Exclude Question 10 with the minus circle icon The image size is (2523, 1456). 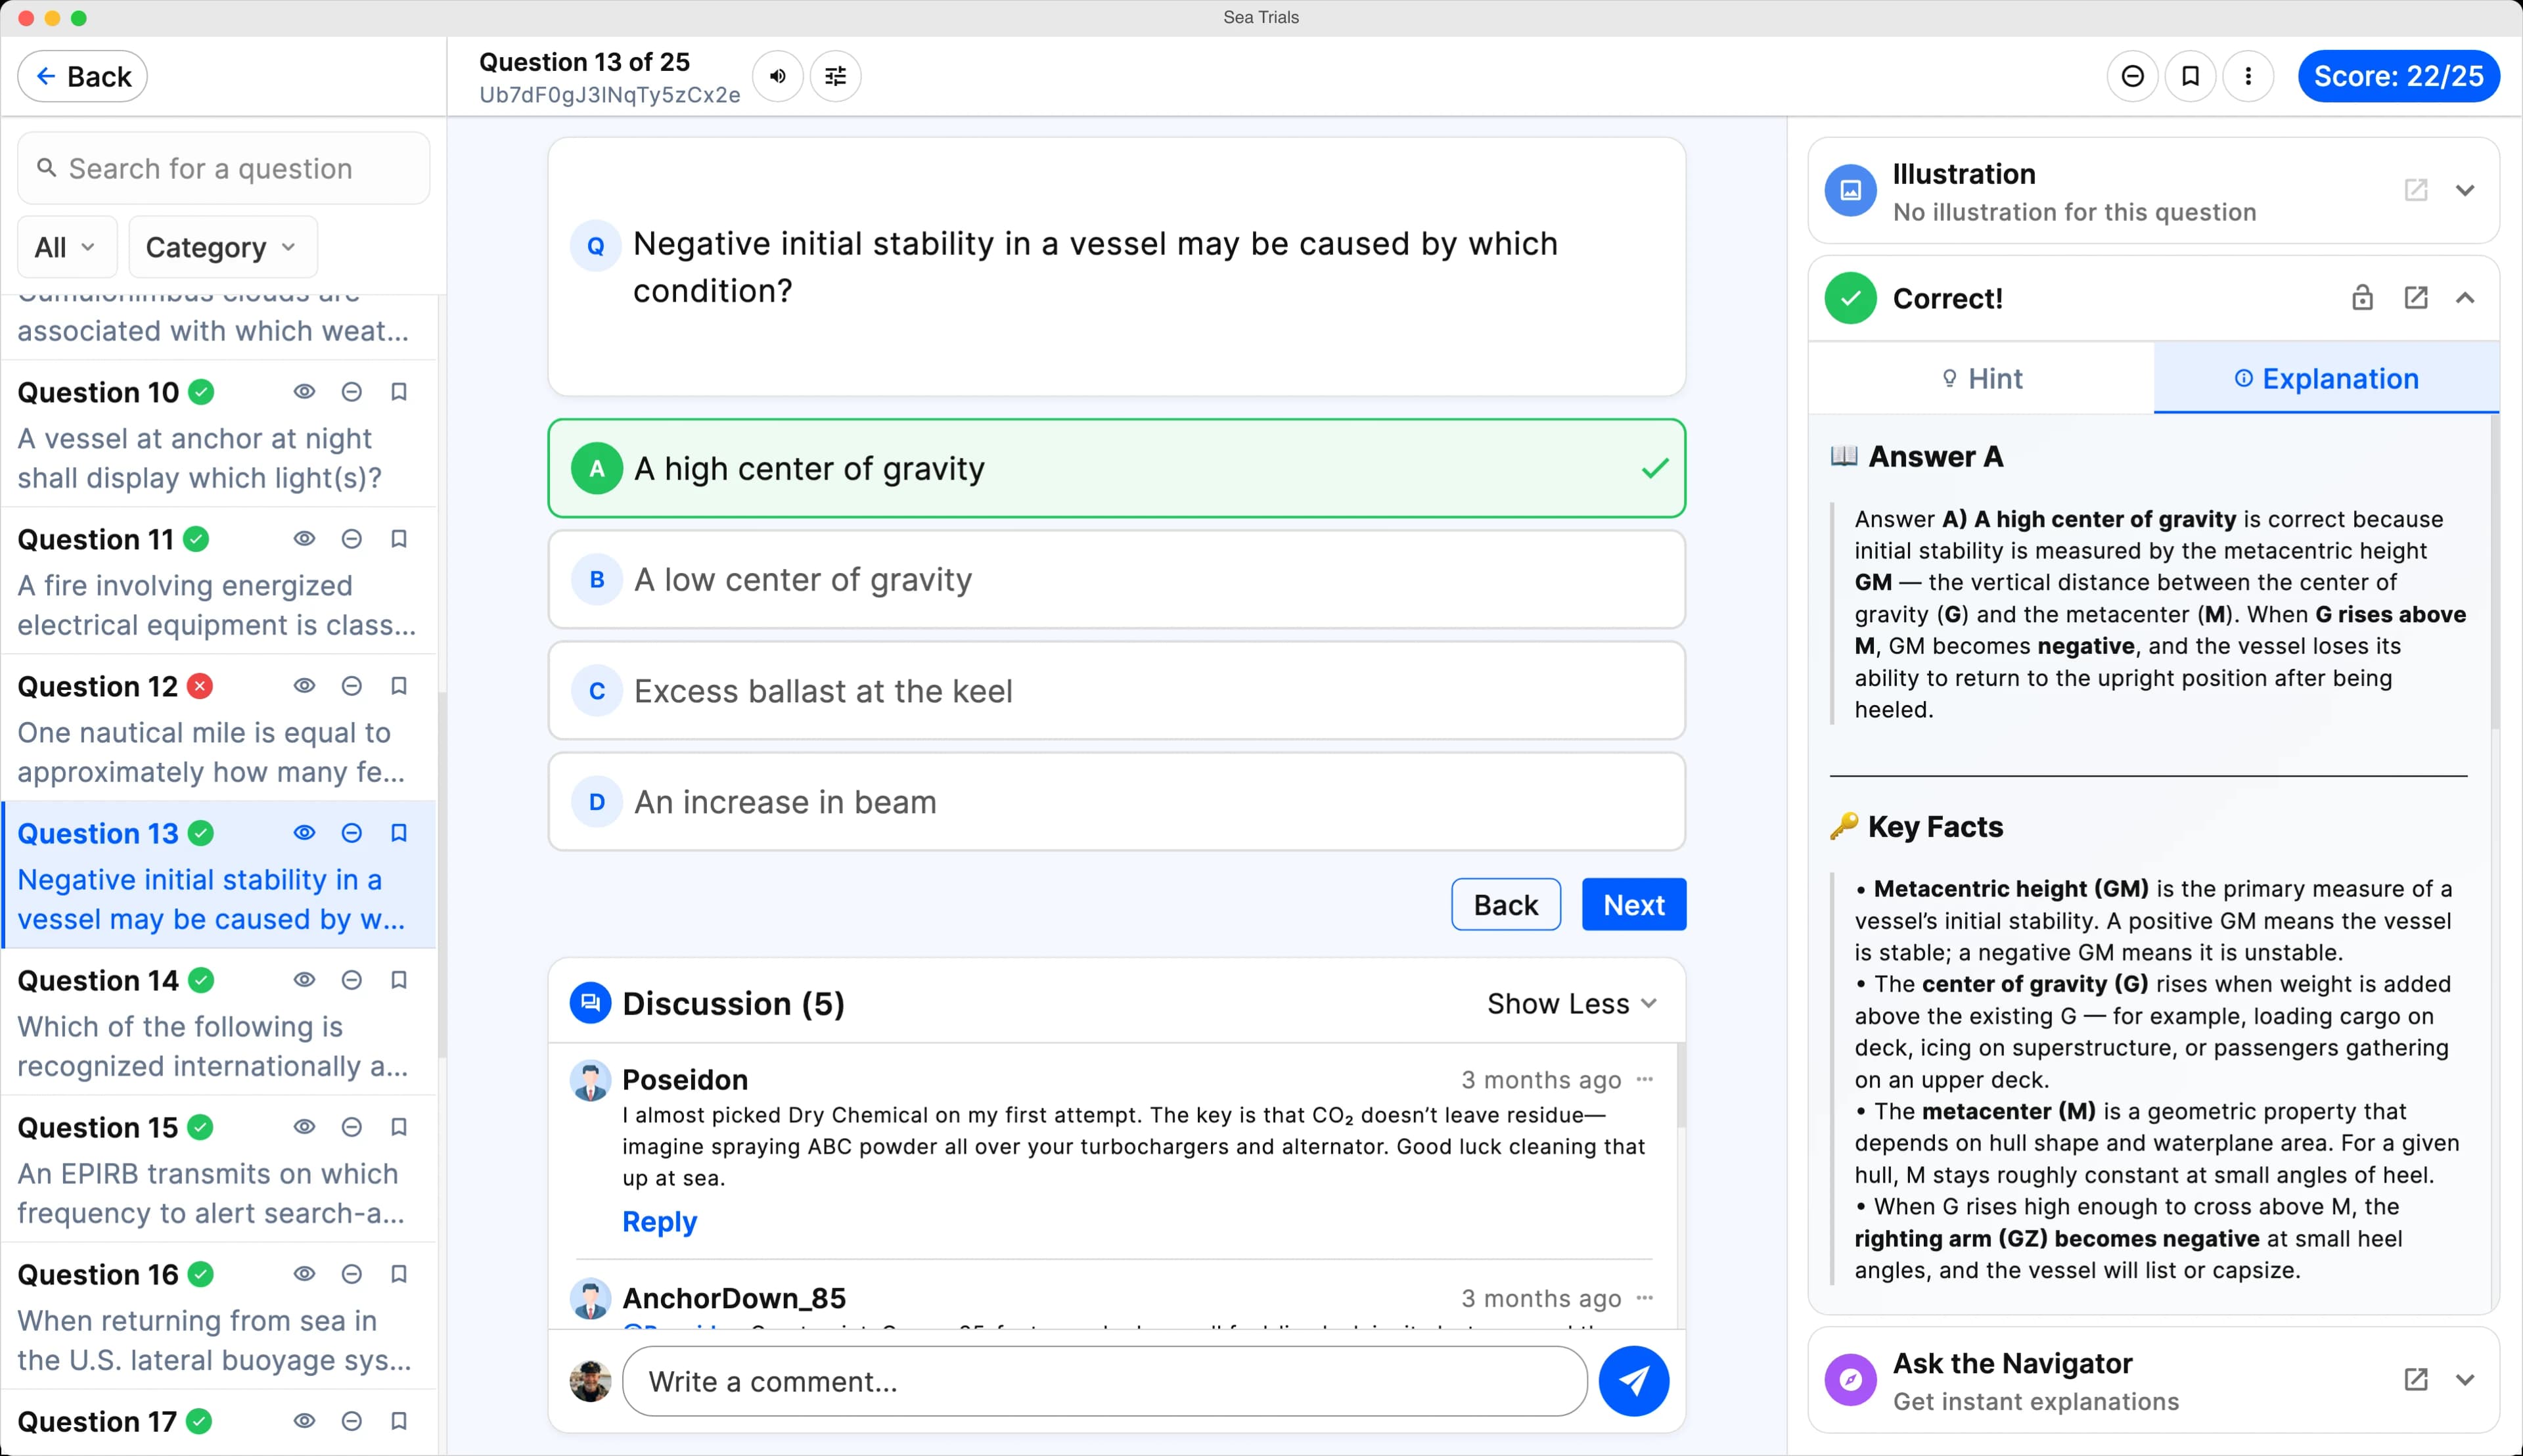point(351,392)
